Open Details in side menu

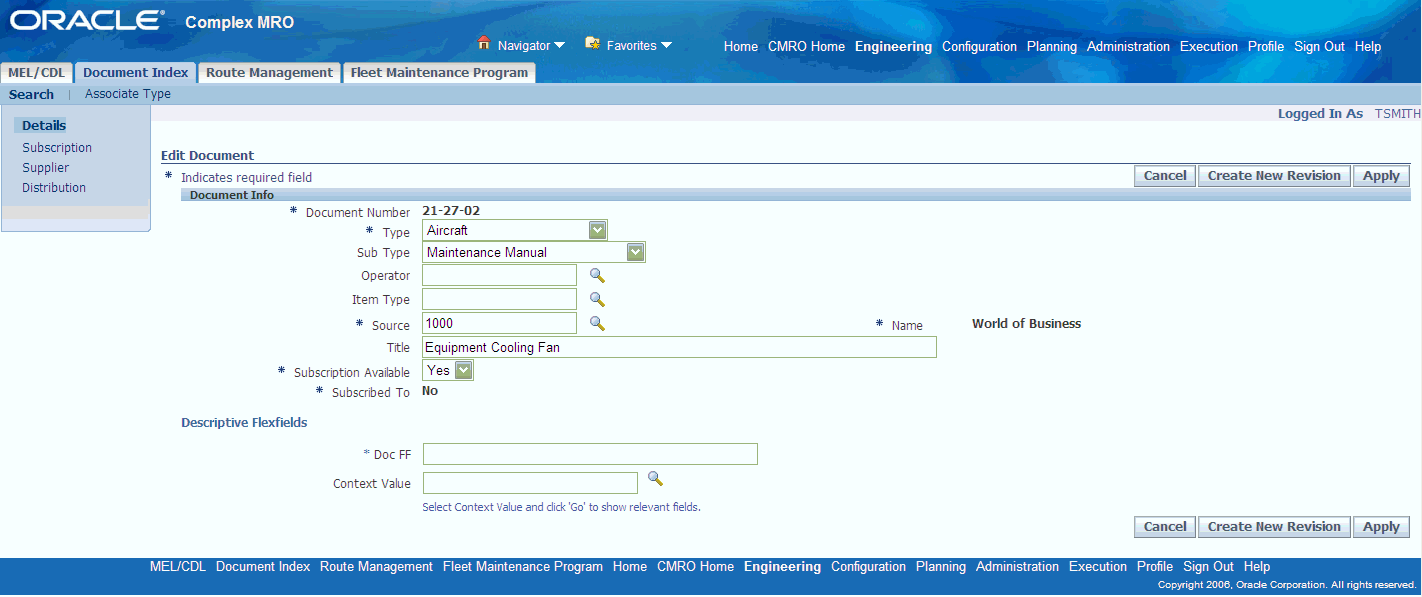(44, 126)
